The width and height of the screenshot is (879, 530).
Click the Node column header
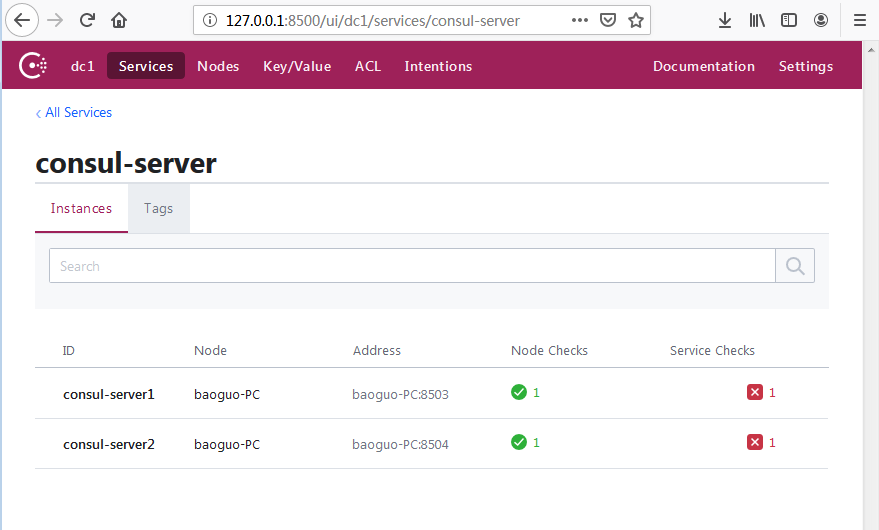click(x=210, y=351)
